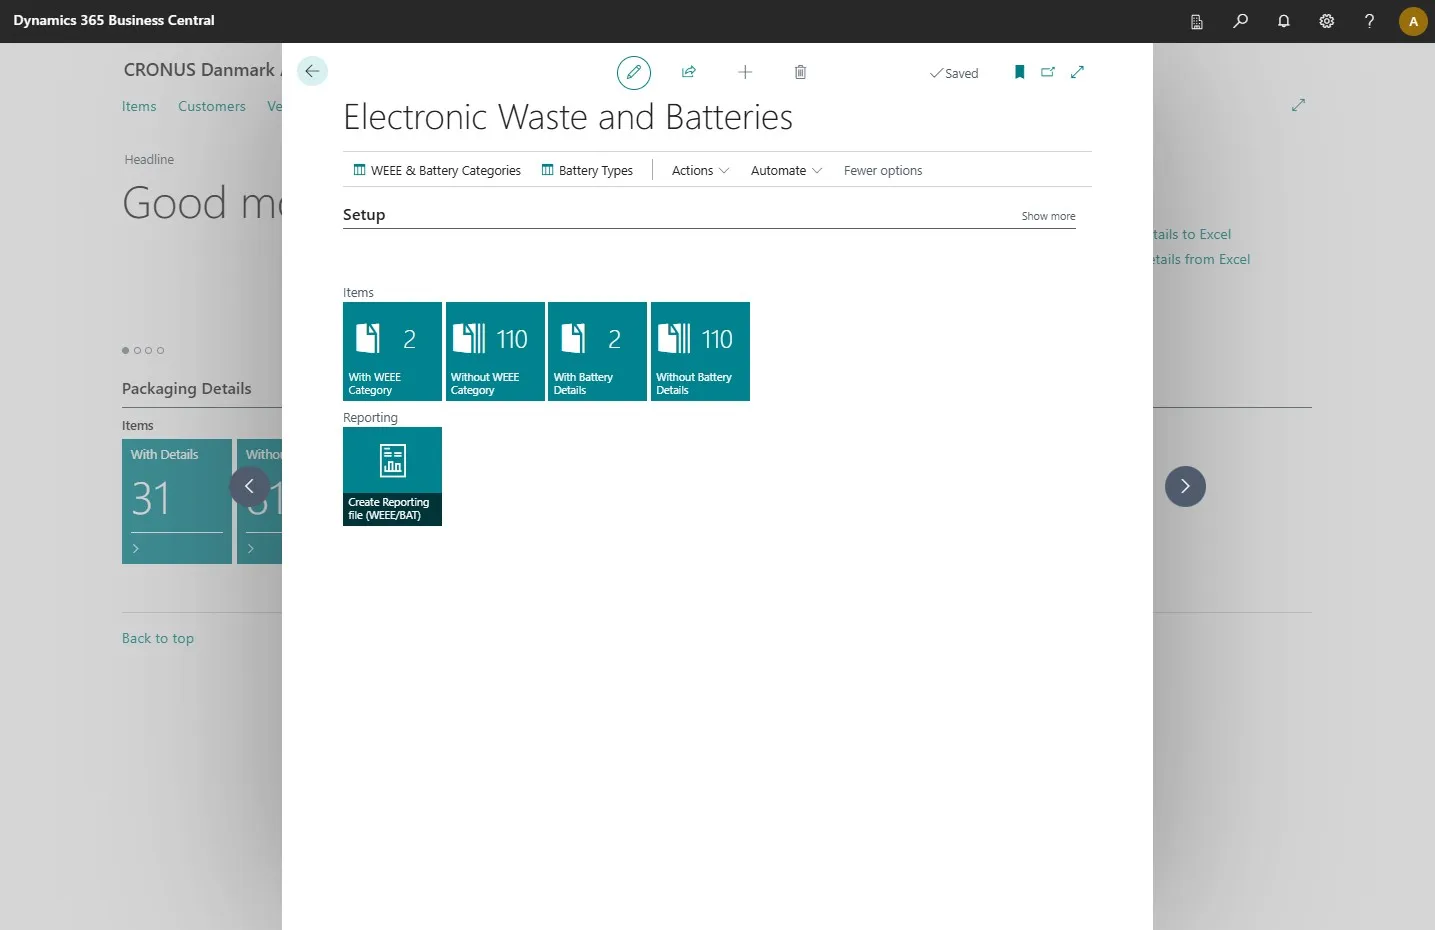1435x930 pixels.
Task: Click the expand dialog arrows icon
Action: (x=1077, y=72)
